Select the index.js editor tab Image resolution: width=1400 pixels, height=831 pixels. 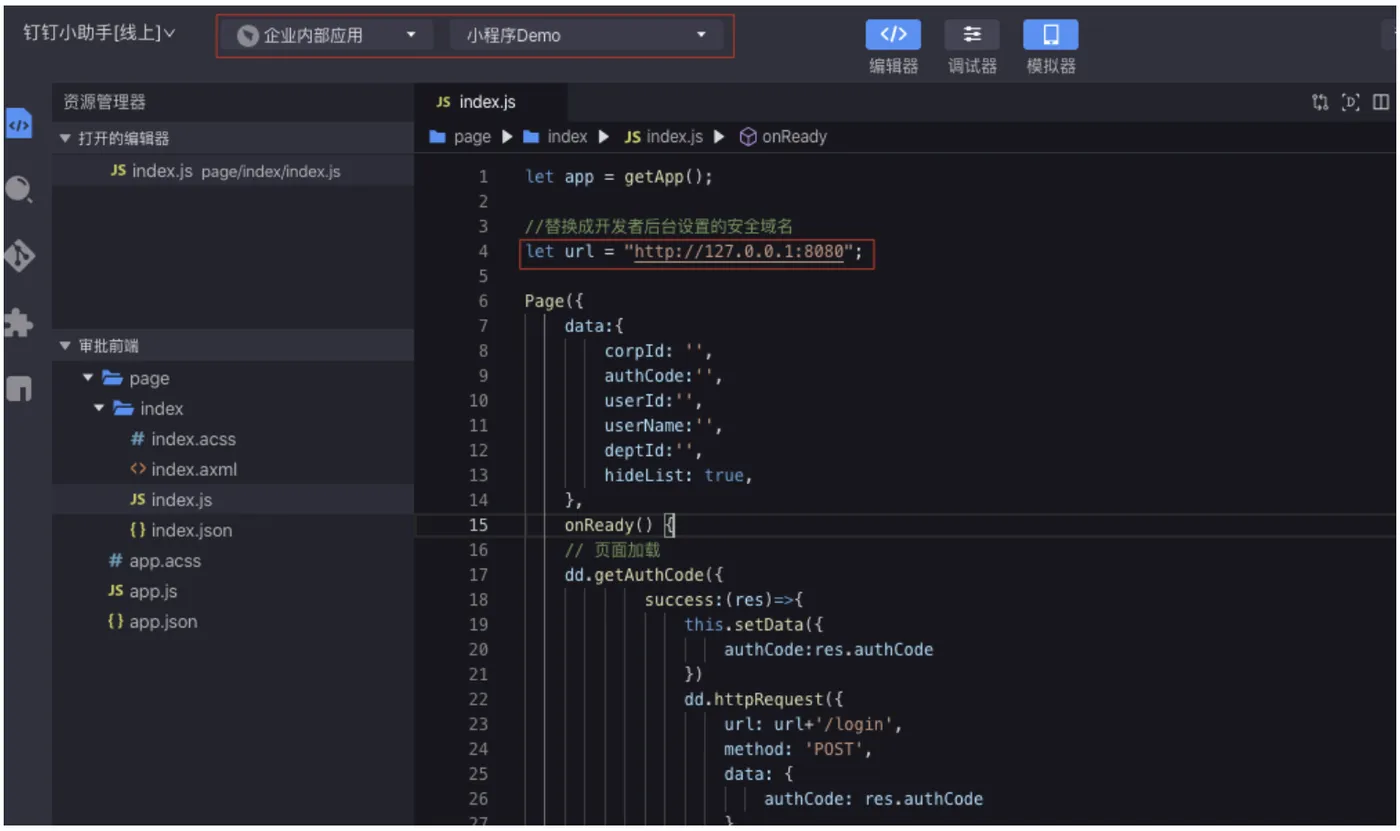click(x=490, y=102)
